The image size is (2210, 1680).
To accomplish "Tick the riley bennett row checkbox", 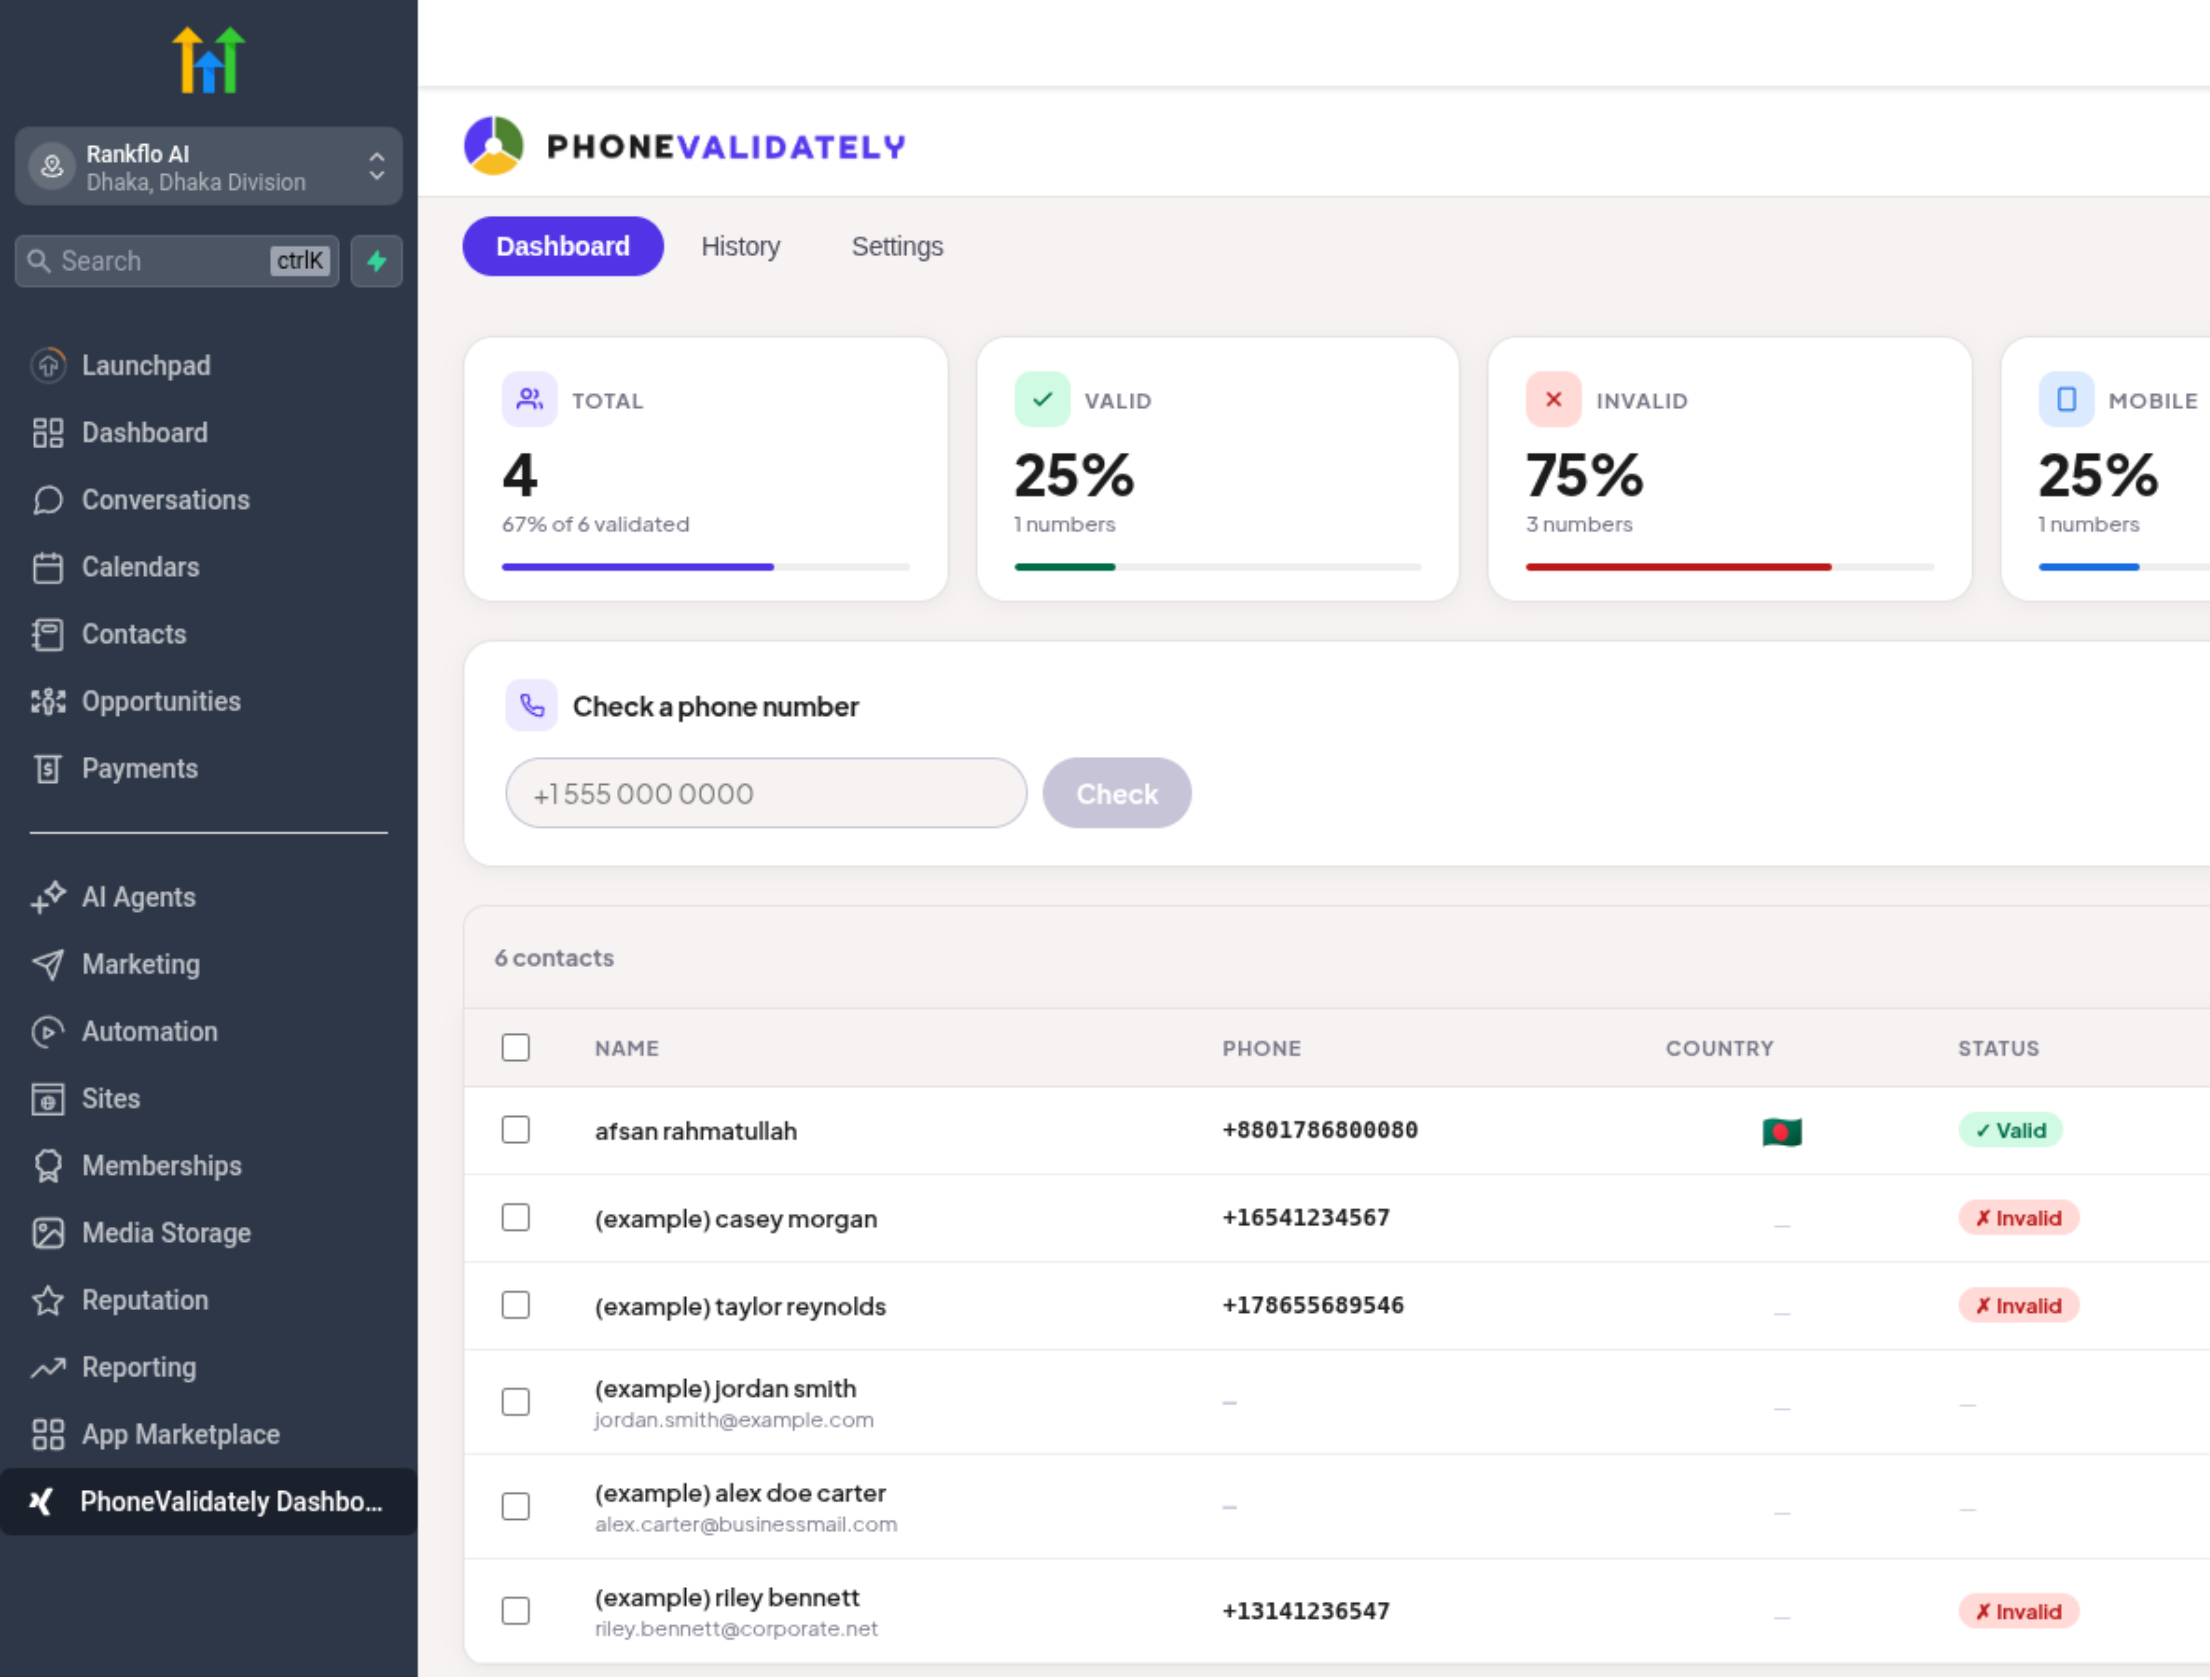I will 516,1611.
